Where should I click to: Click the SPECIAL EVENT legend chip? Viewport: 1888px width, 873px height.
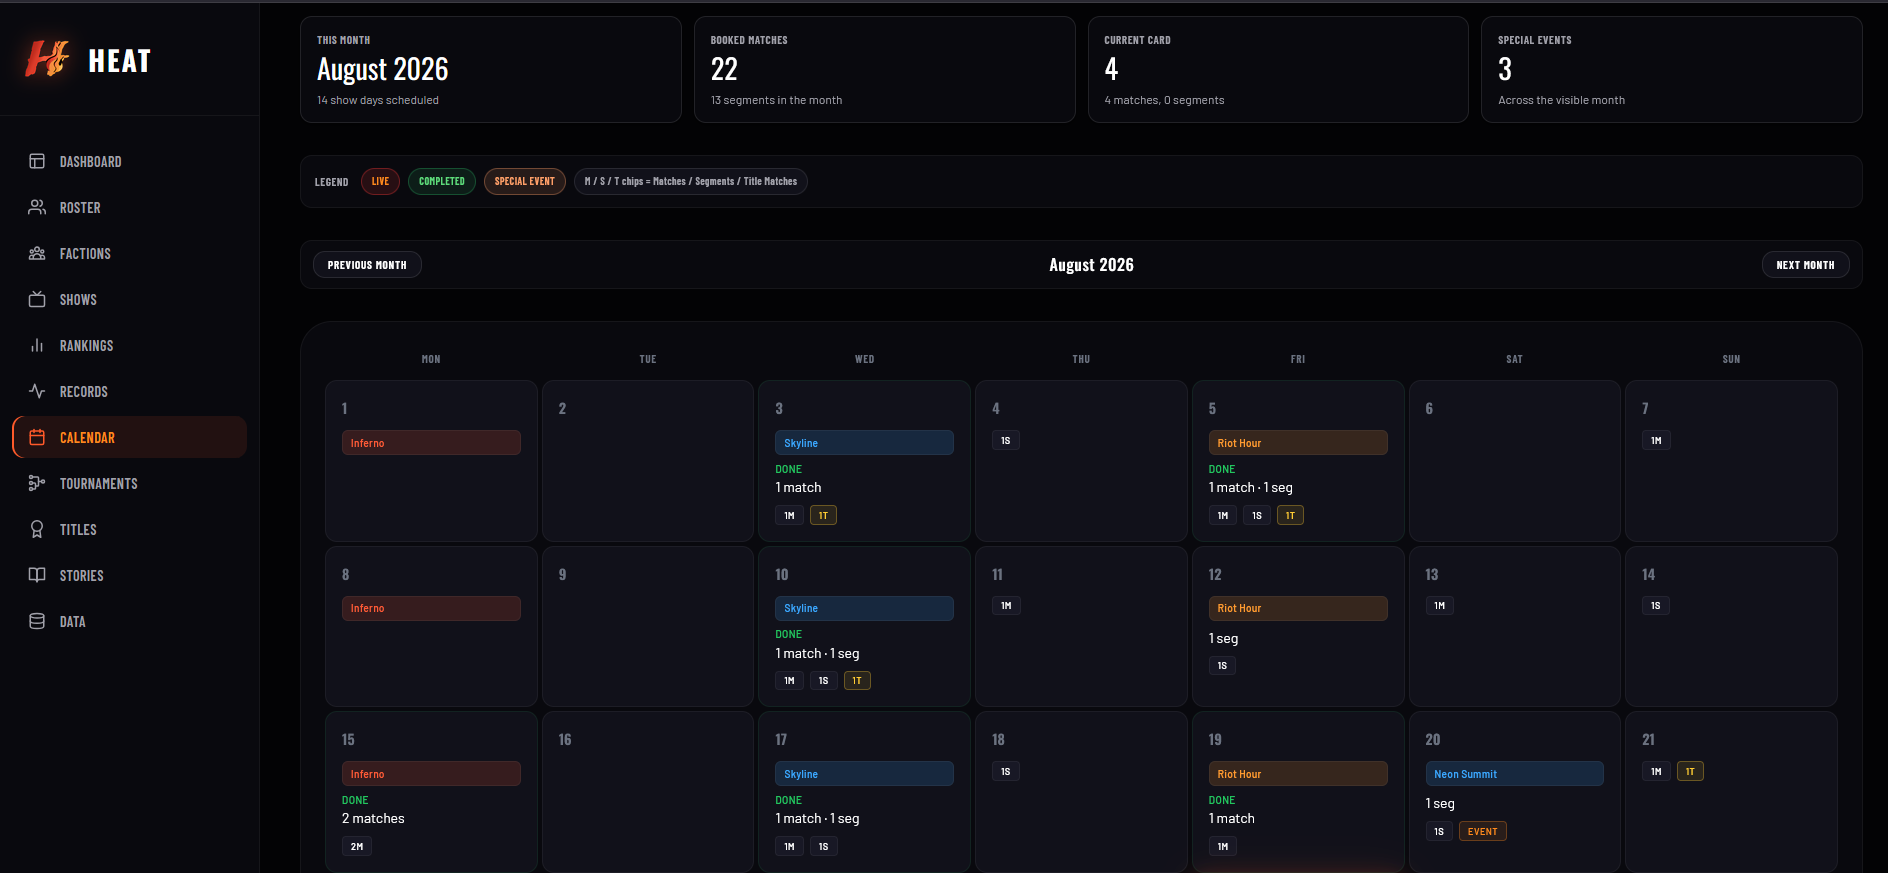click(x=524, y=181)
